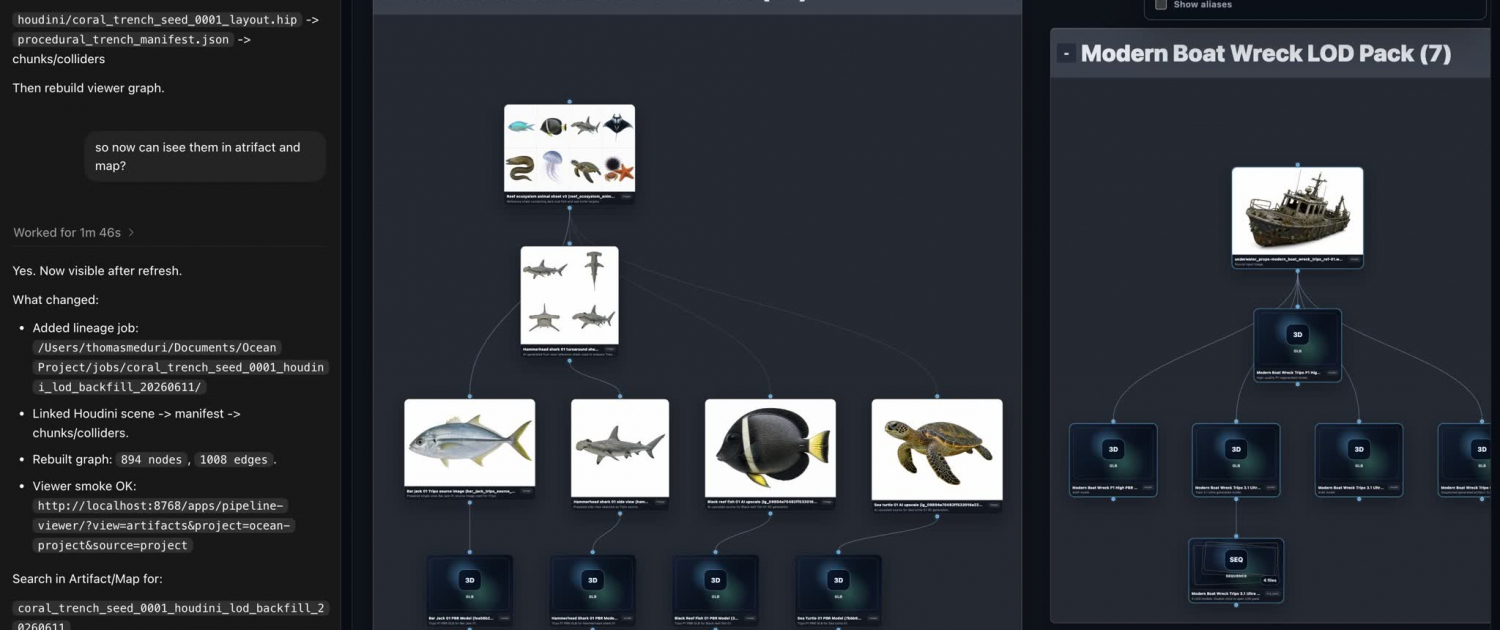Click the '4 files' badge on sequence node
1500x630 pixels.
pos(1269,580)
